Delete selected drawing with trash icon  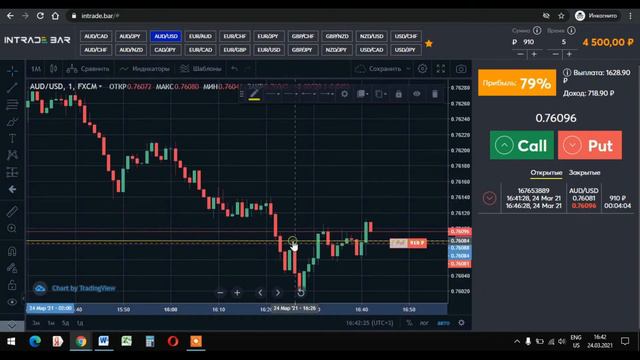[x=435, y=94]
